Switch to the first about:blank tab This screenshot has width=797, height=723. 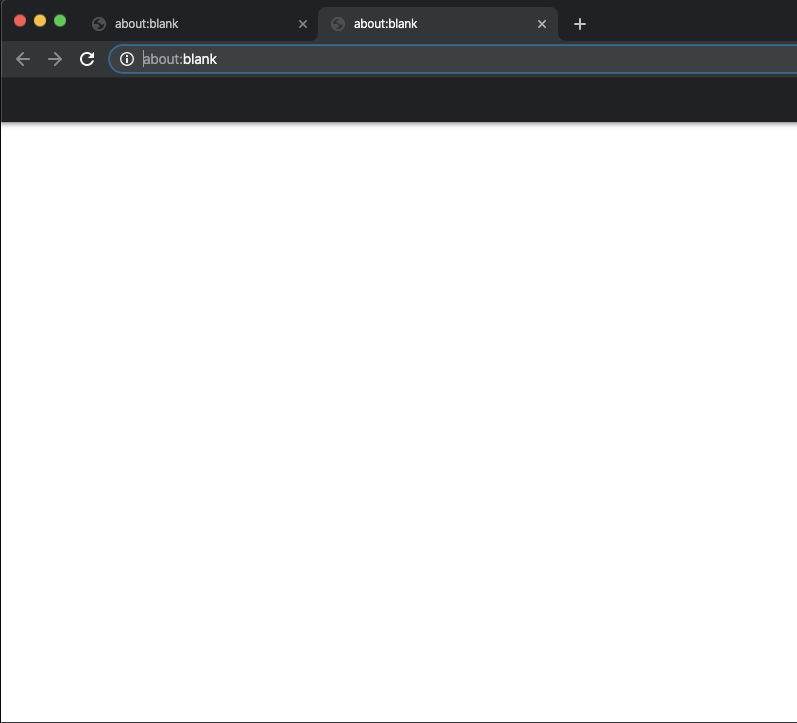(197, 24)
